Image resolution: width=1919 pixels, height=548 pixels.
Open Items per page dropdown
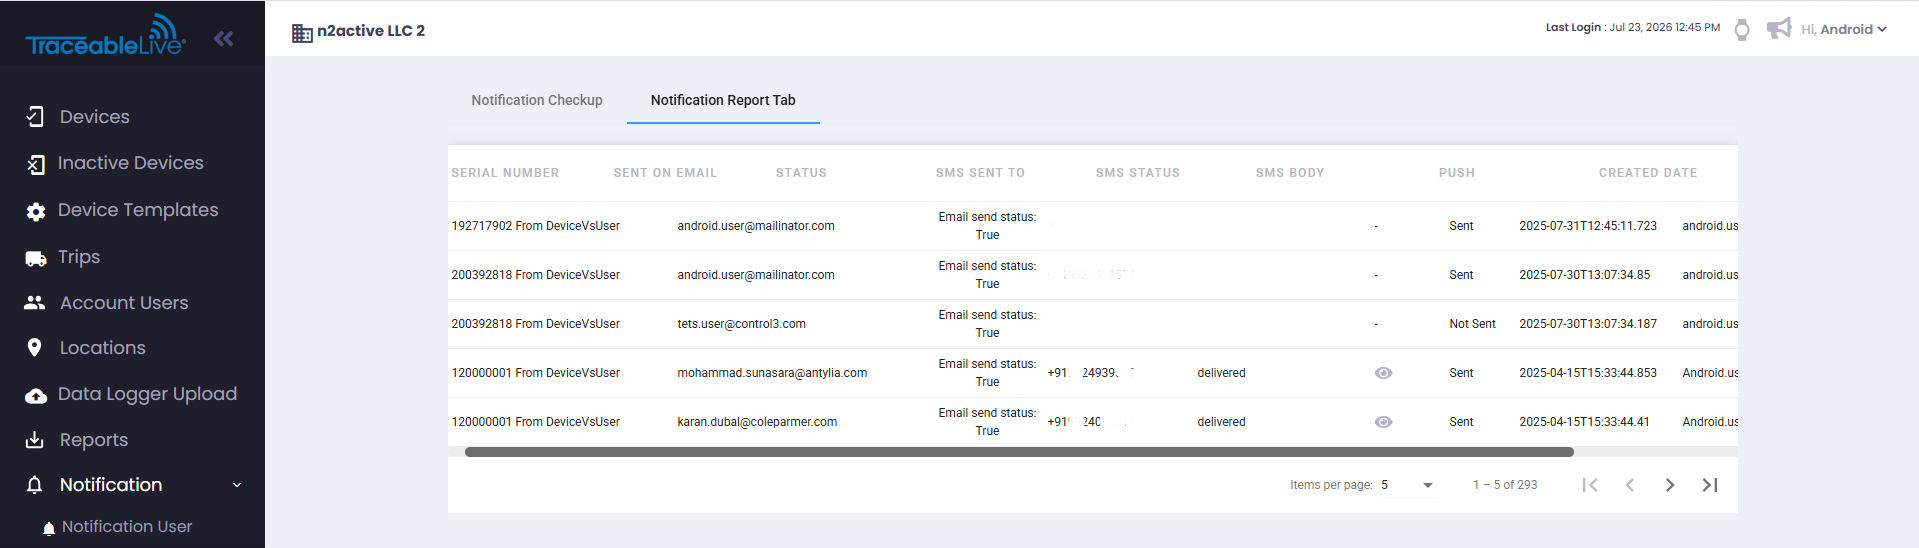coord(1407,485)
